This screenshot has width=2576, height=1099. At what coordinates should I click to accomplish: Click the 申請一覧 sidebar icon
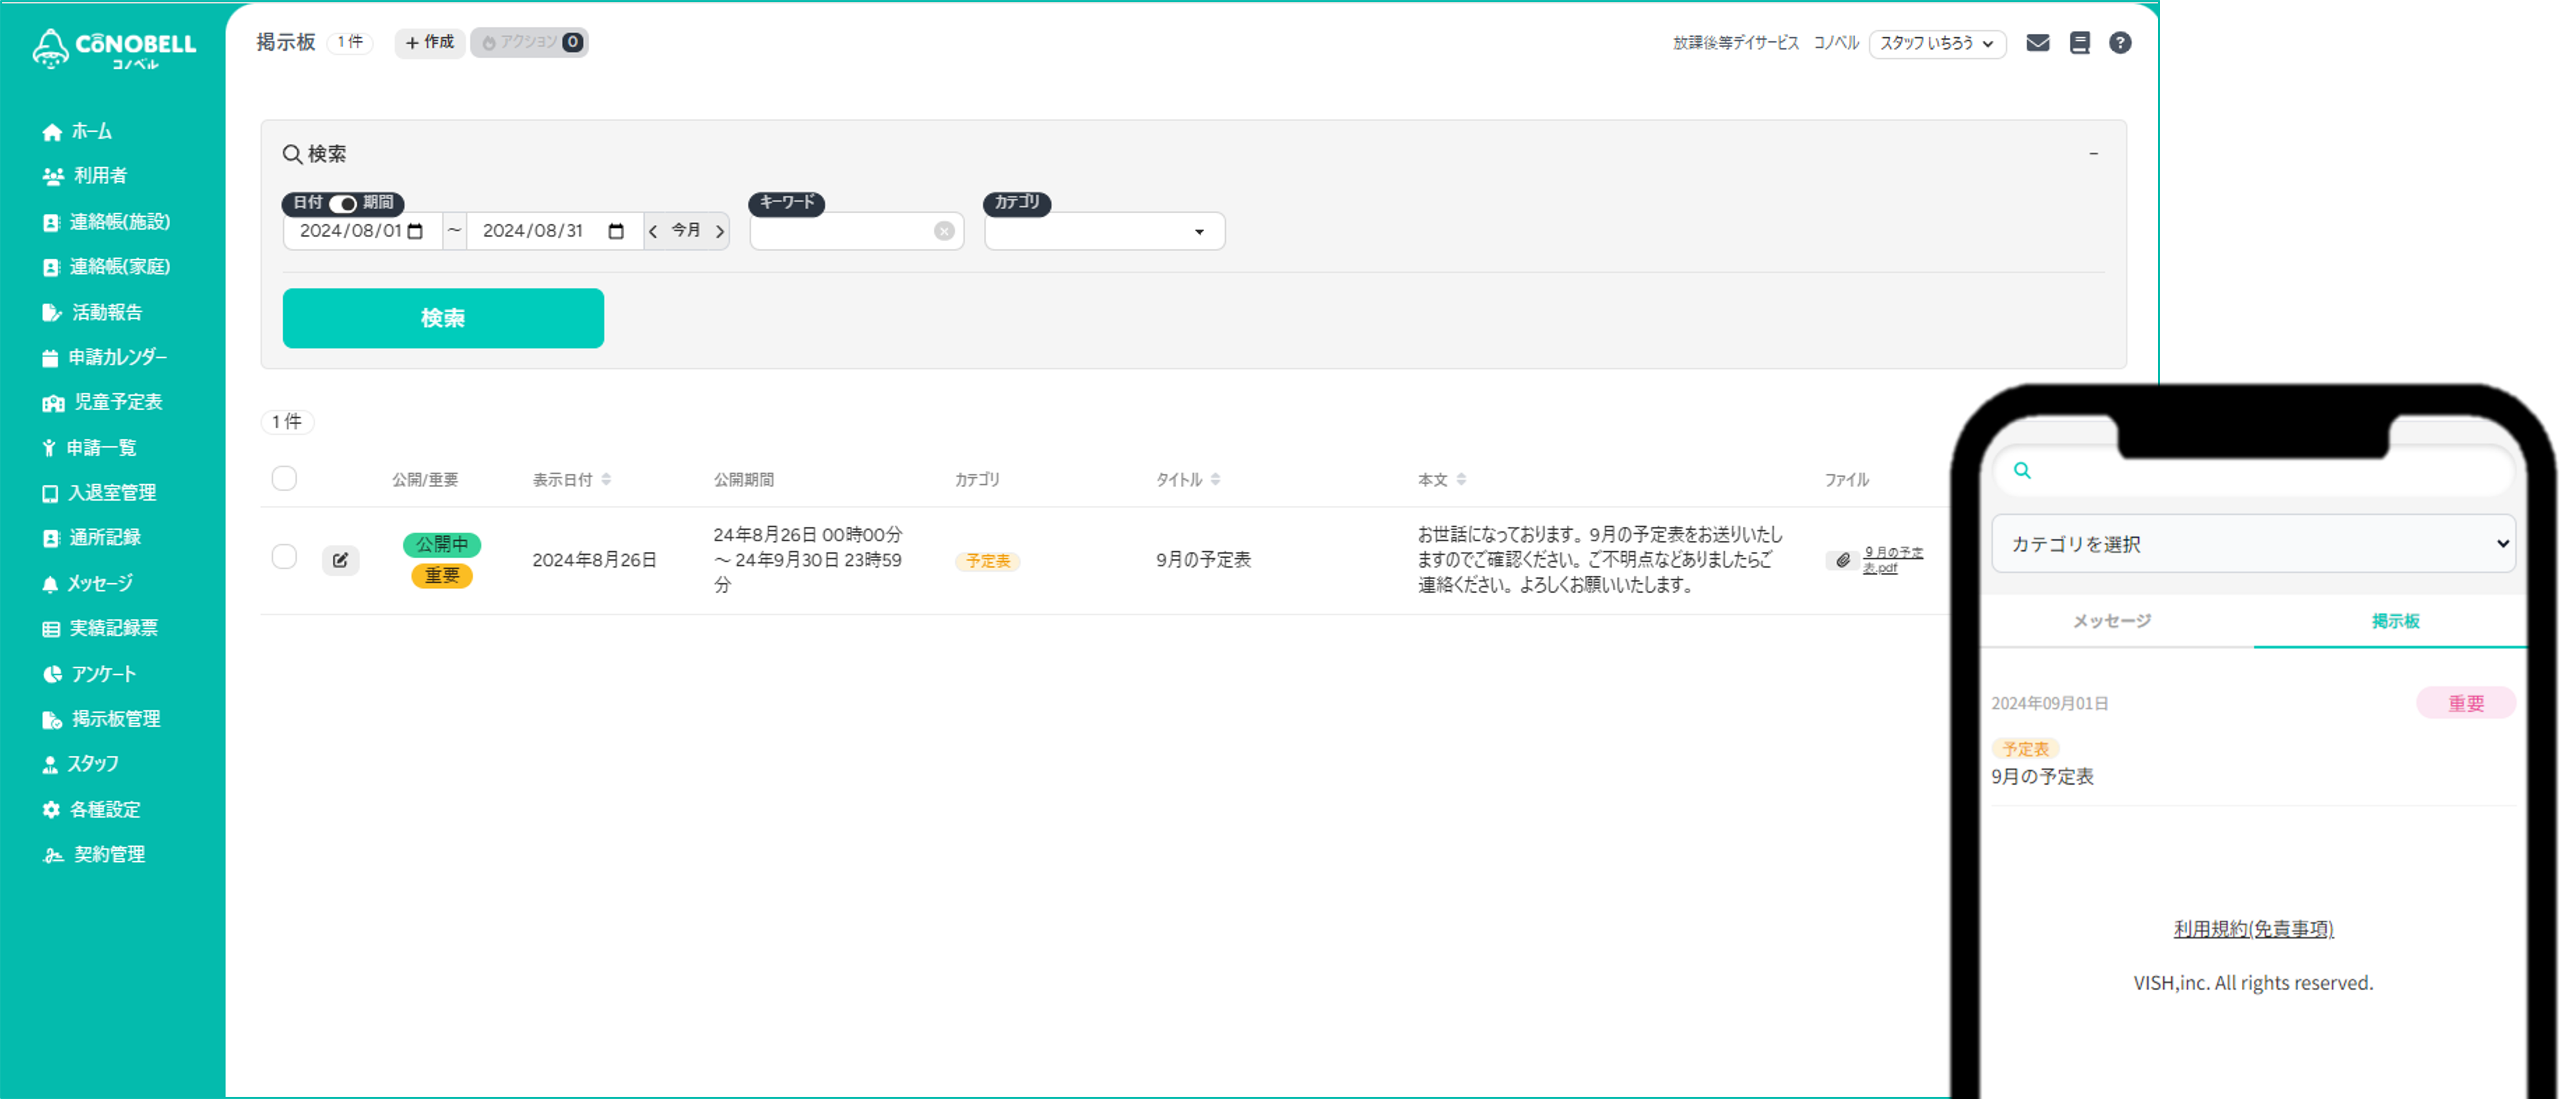pyautogui.click(x=49, y=448)
